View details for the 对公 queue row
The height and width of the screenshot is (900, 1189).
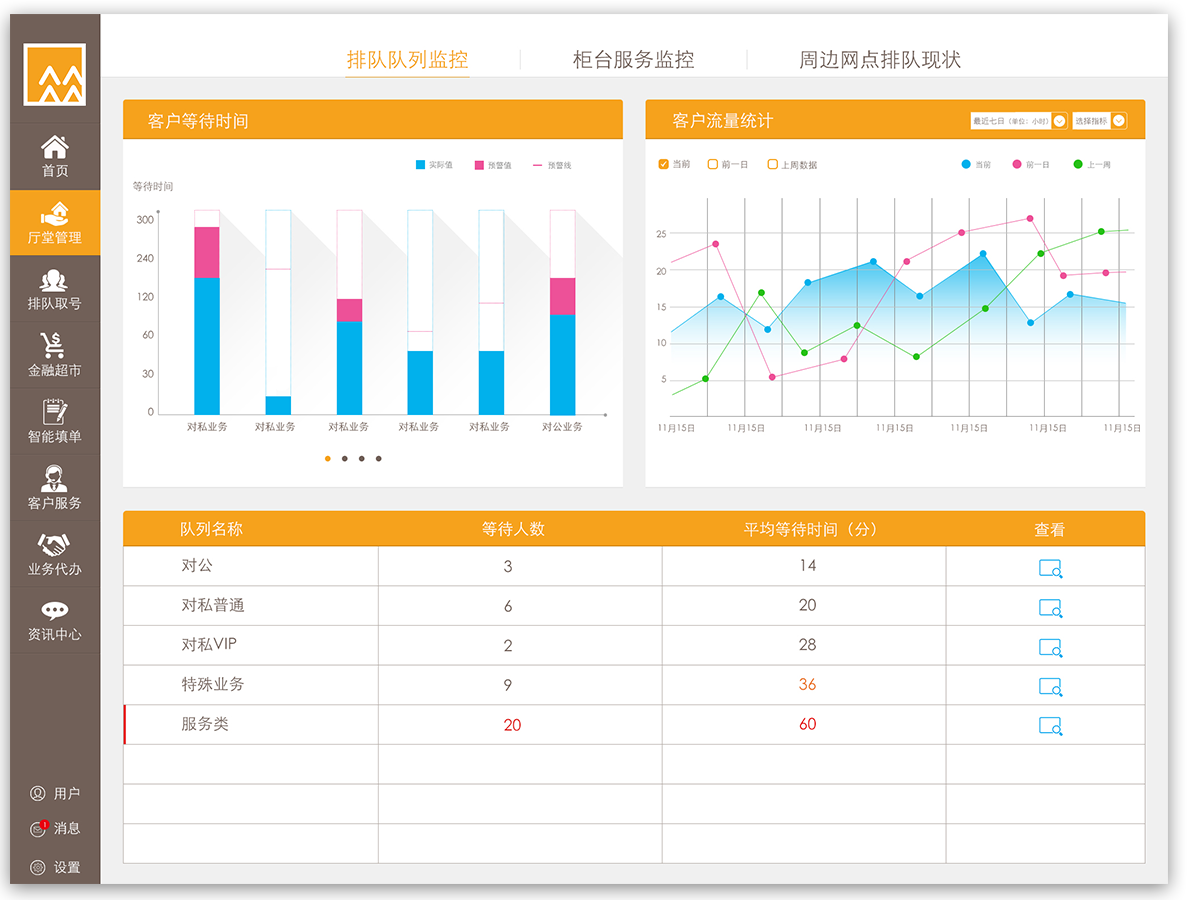[1049, 568]
